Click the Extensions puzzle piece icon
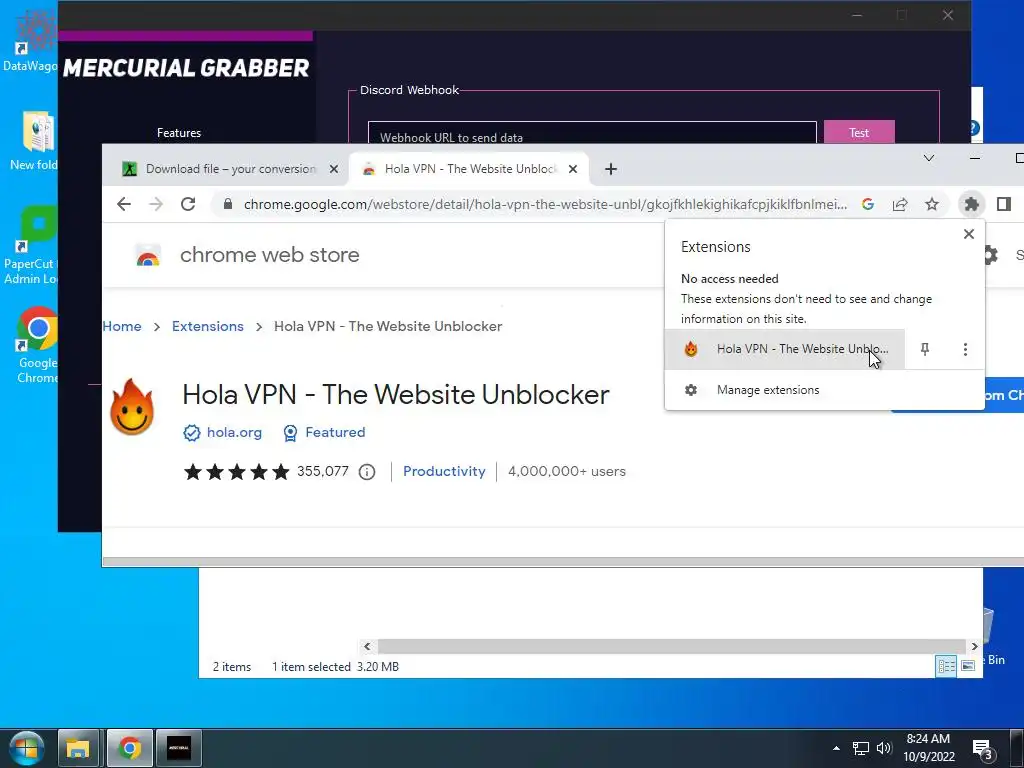 click(972, 204)
